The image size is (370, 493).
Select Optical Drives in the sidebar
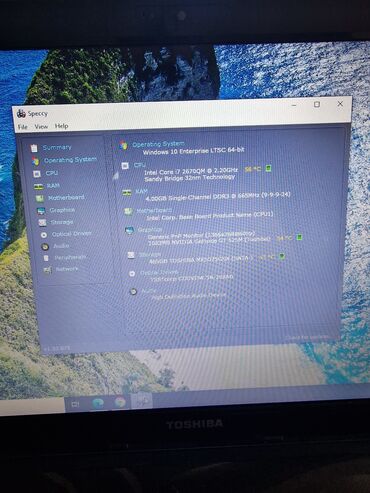click(71, 234)
